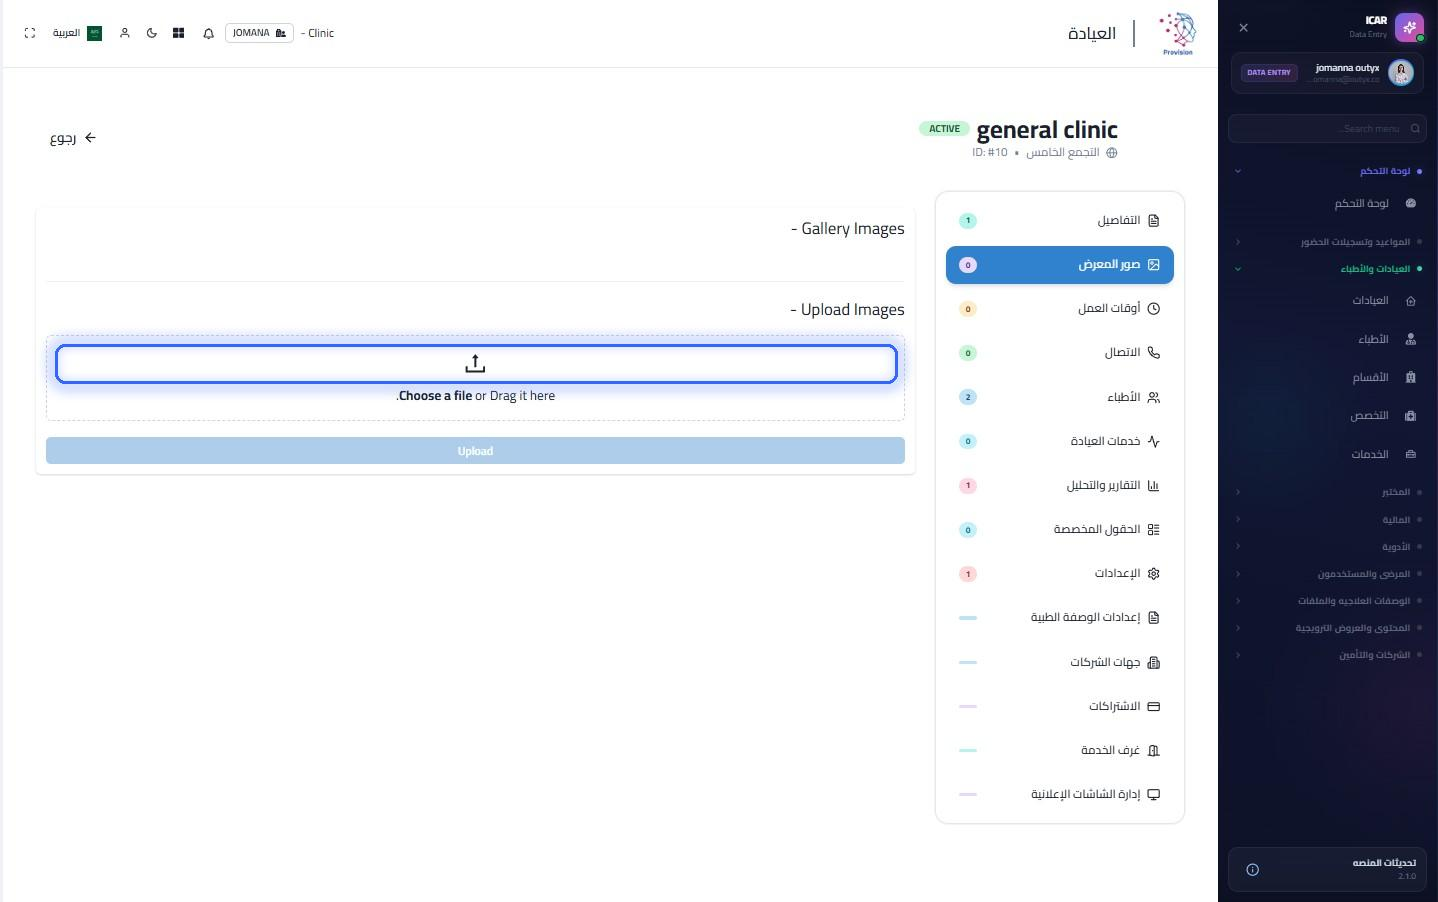Open the notifications bell icon
The image size is (1438, 902).
click(x=208, y=33)
